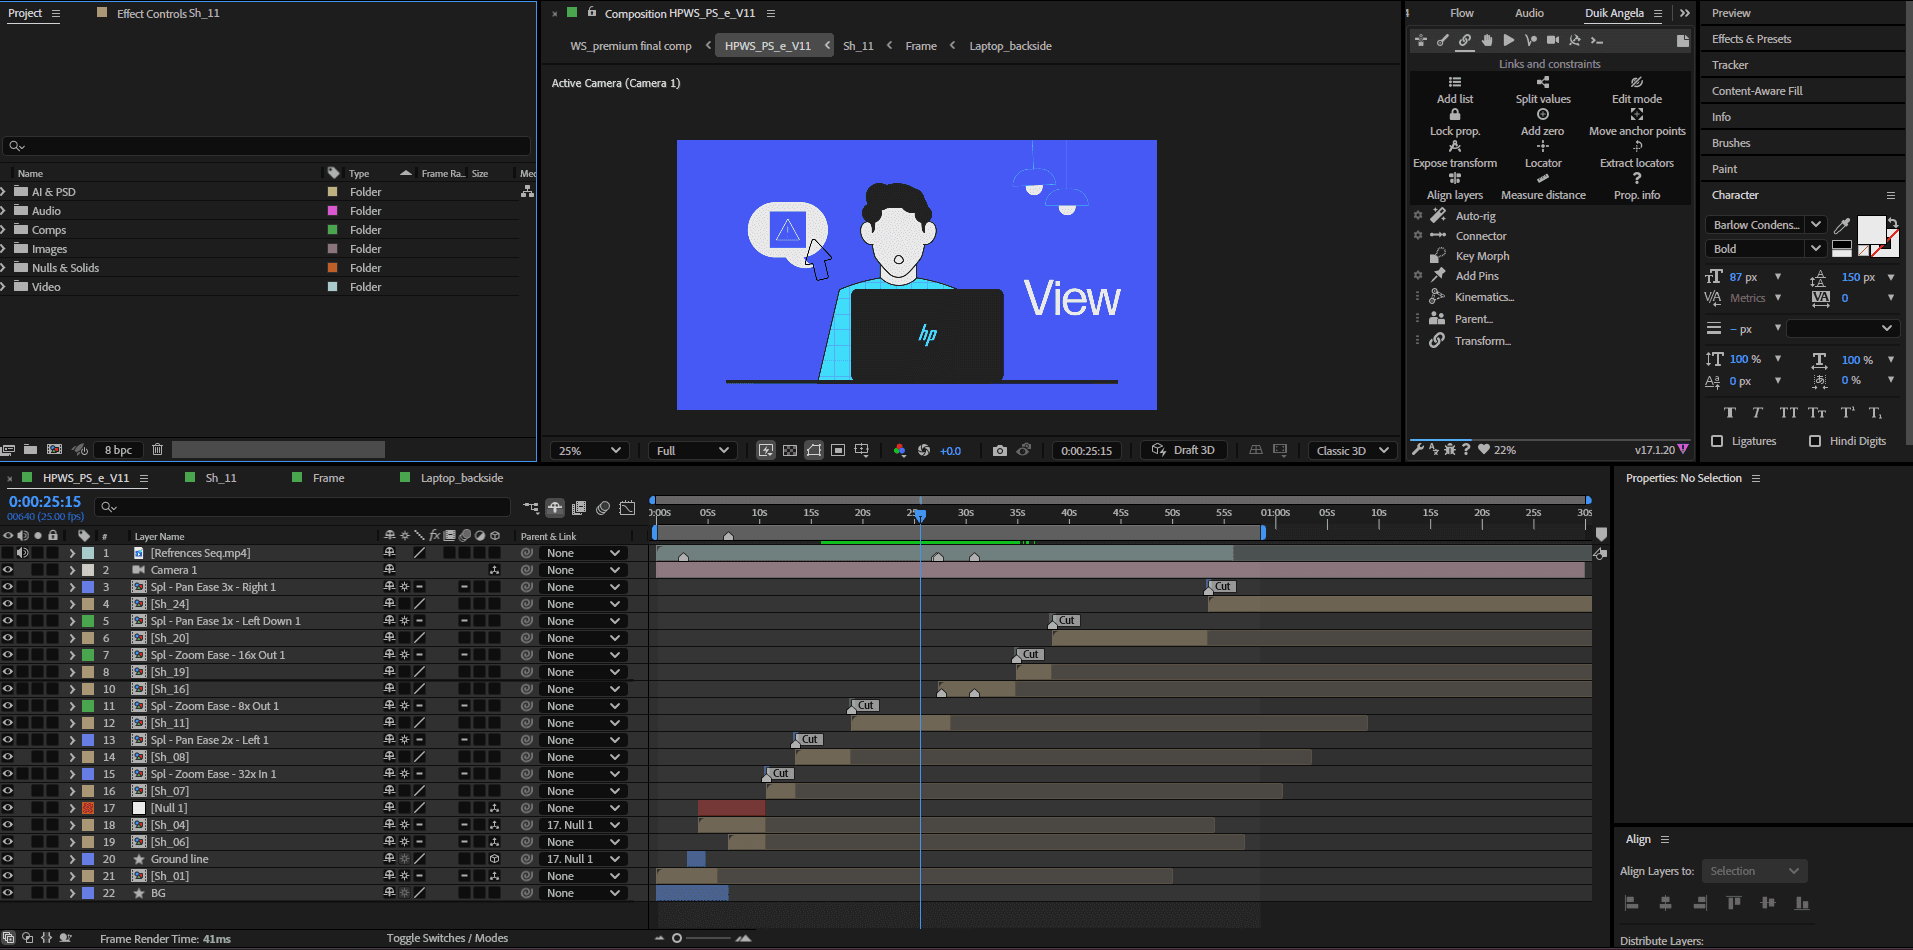Open the Duik command line icon
The width and height of the screenshot is (1913, 950).
coord(1597,40)
